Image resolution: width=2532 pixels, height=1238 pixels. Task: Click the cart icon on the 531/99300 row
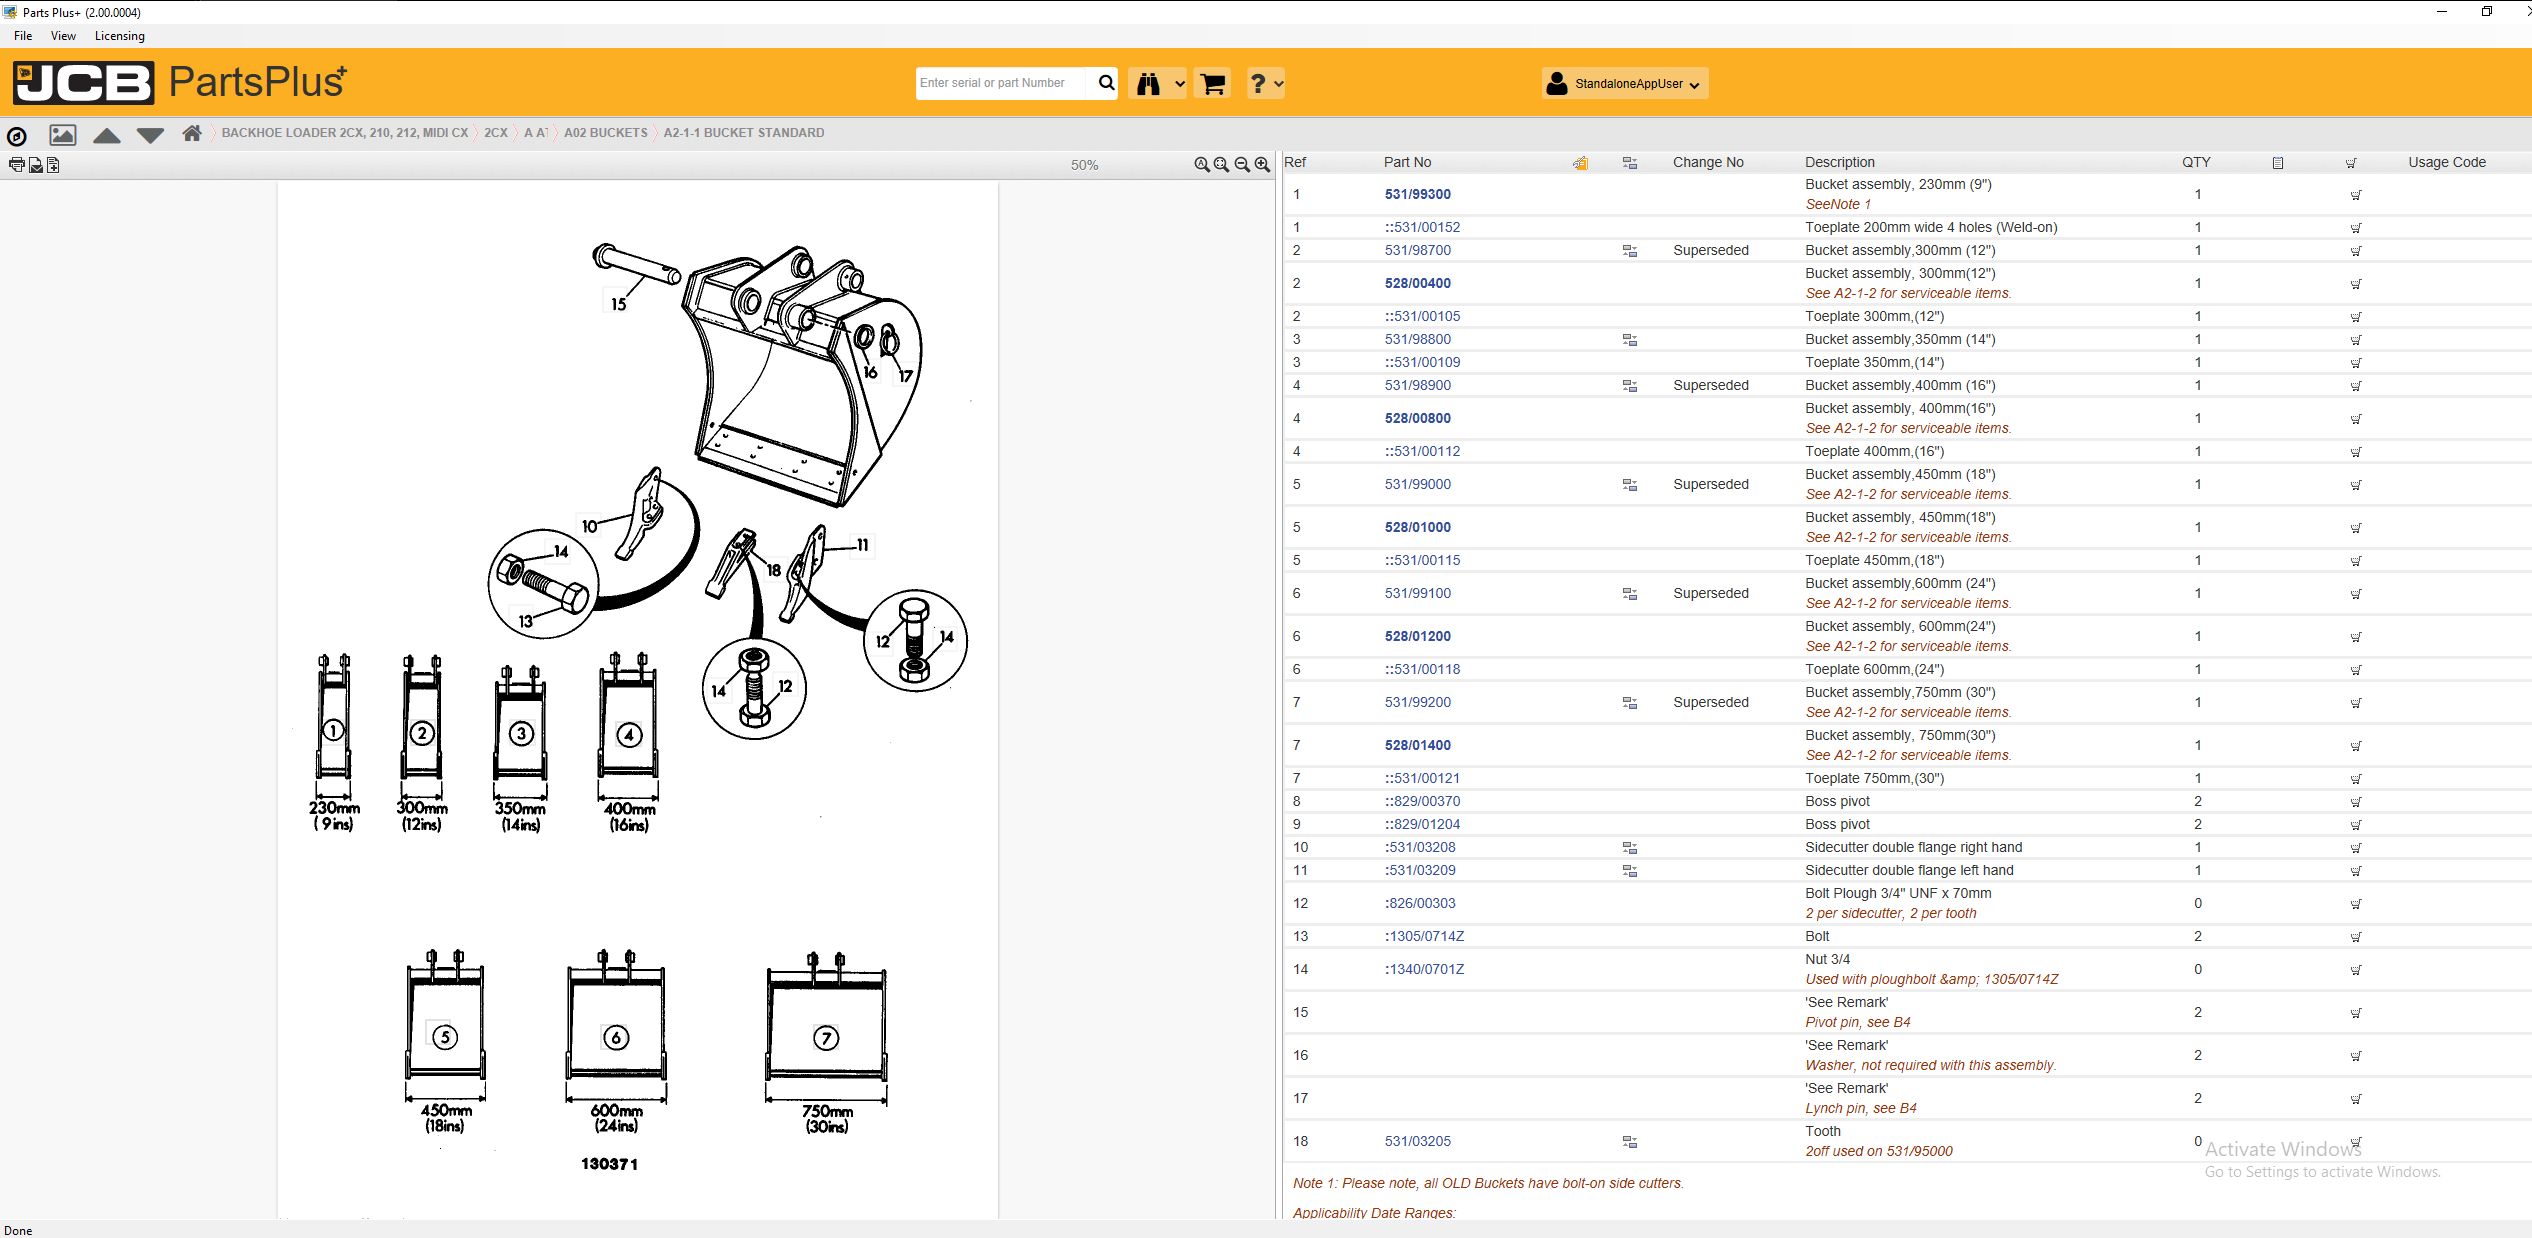[2355, 194]
